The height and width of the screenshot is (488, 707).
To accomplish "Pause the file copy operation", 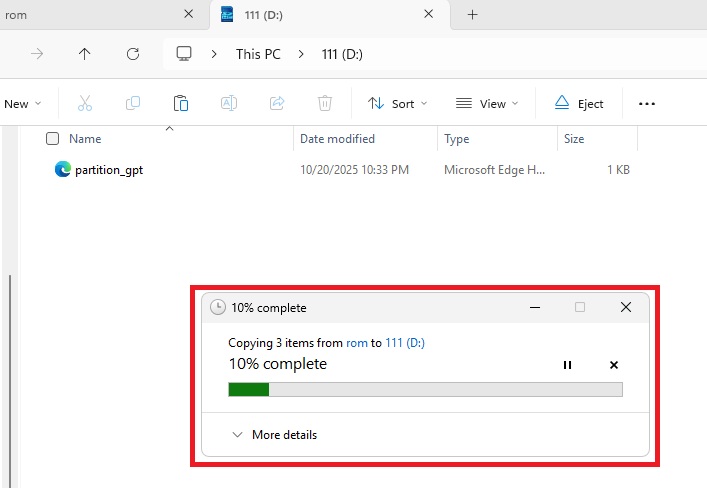I will [x=567, y=365].
